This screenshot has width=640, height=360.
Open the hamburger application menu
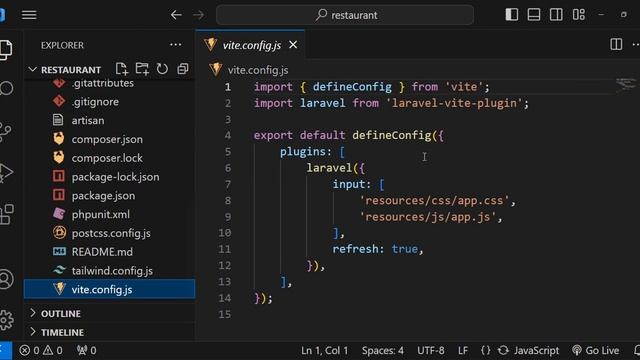pyautogui.click(x=29, y=15)
